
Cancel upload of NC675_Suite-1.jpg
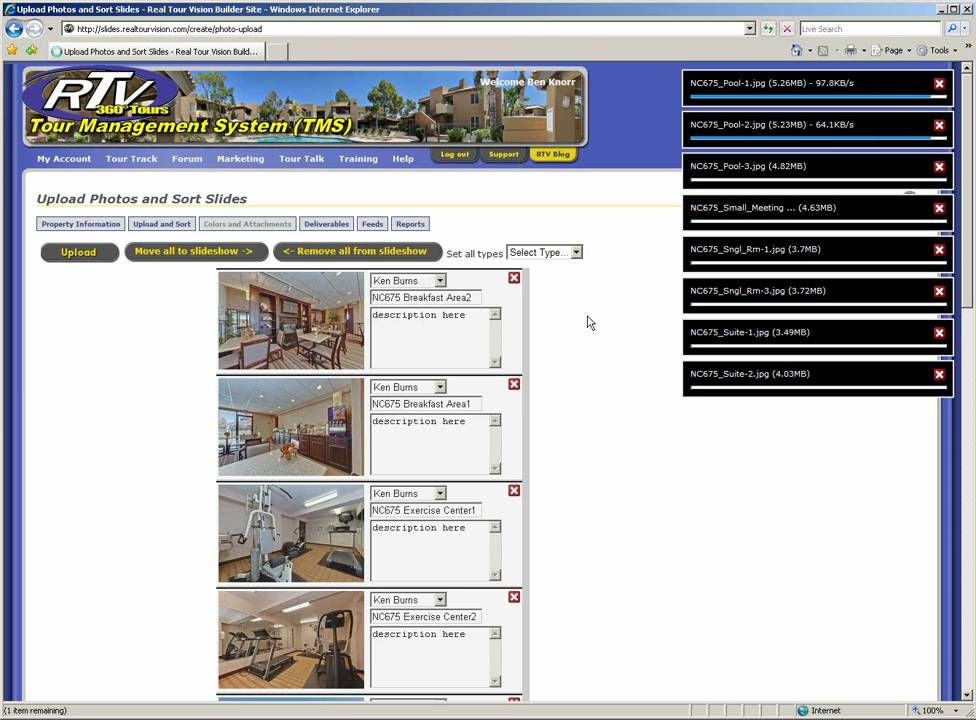click(x=939, y=333)
